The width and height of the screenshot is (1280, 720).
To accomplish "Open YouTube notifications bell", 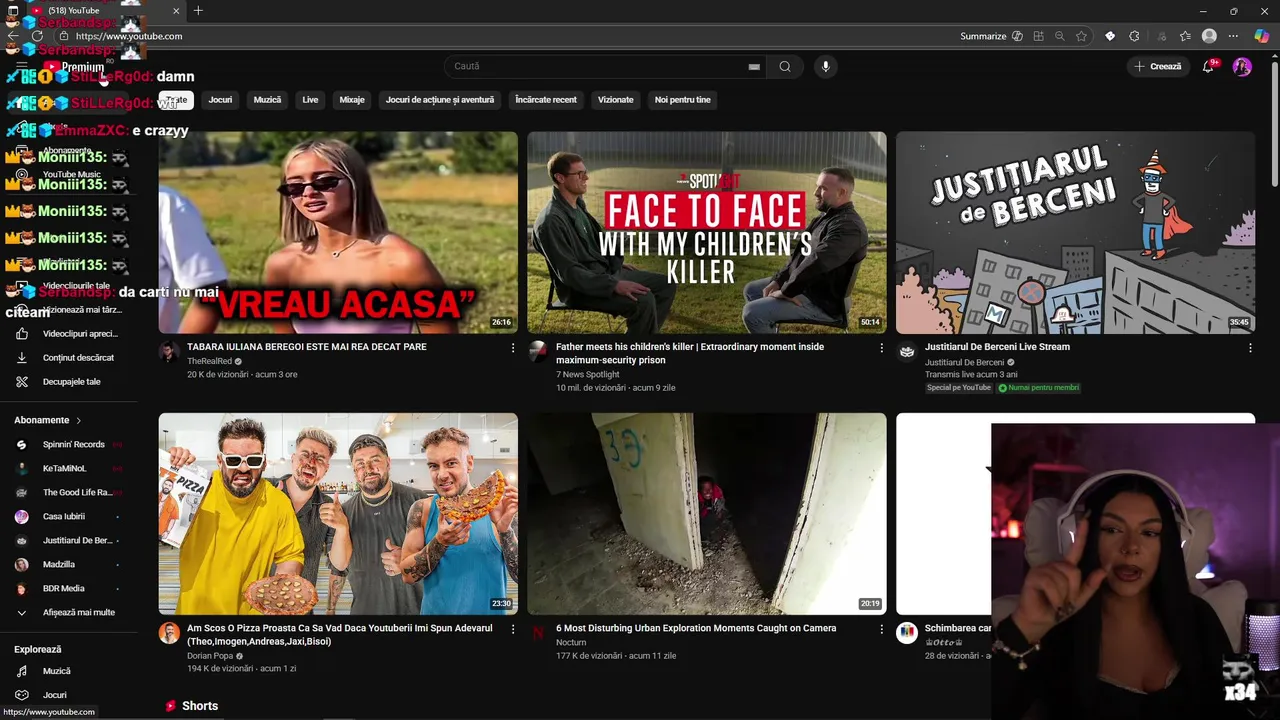I will point(1208,67).
